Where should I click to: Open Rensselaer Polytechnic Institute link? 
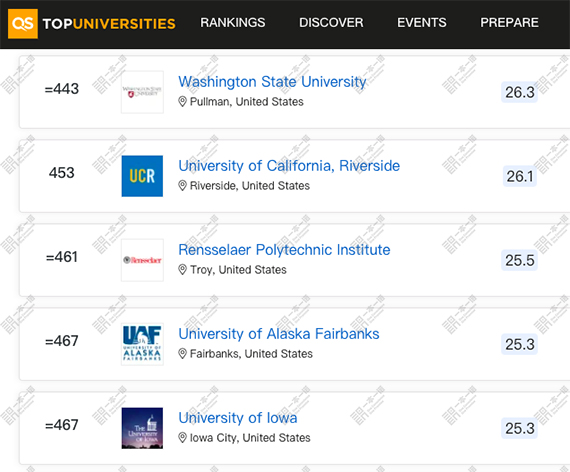point(284,250)
